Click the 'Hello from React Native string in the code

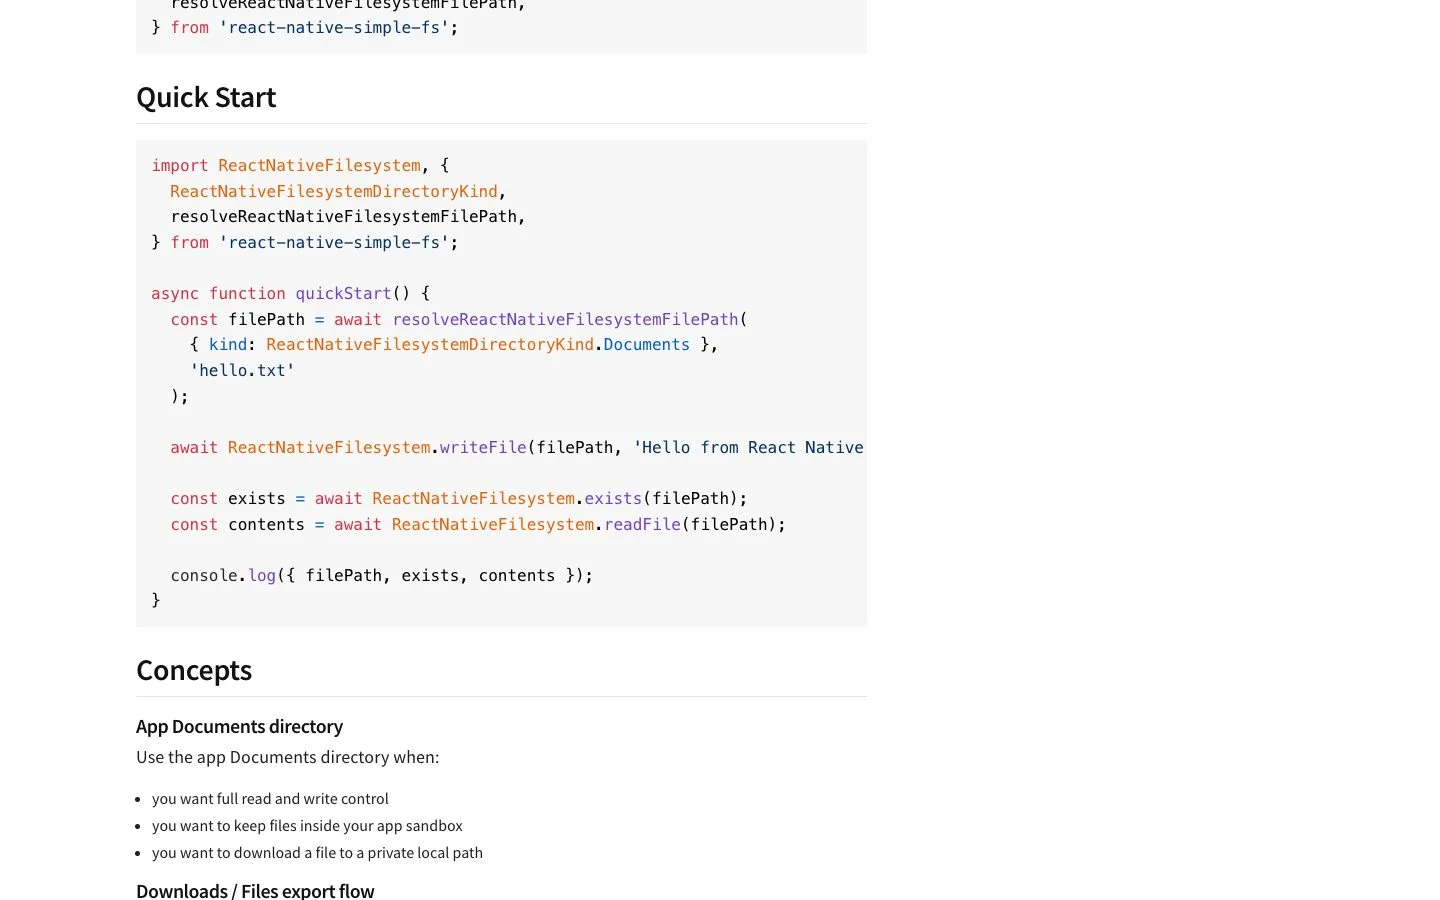[x=749, y=448]
